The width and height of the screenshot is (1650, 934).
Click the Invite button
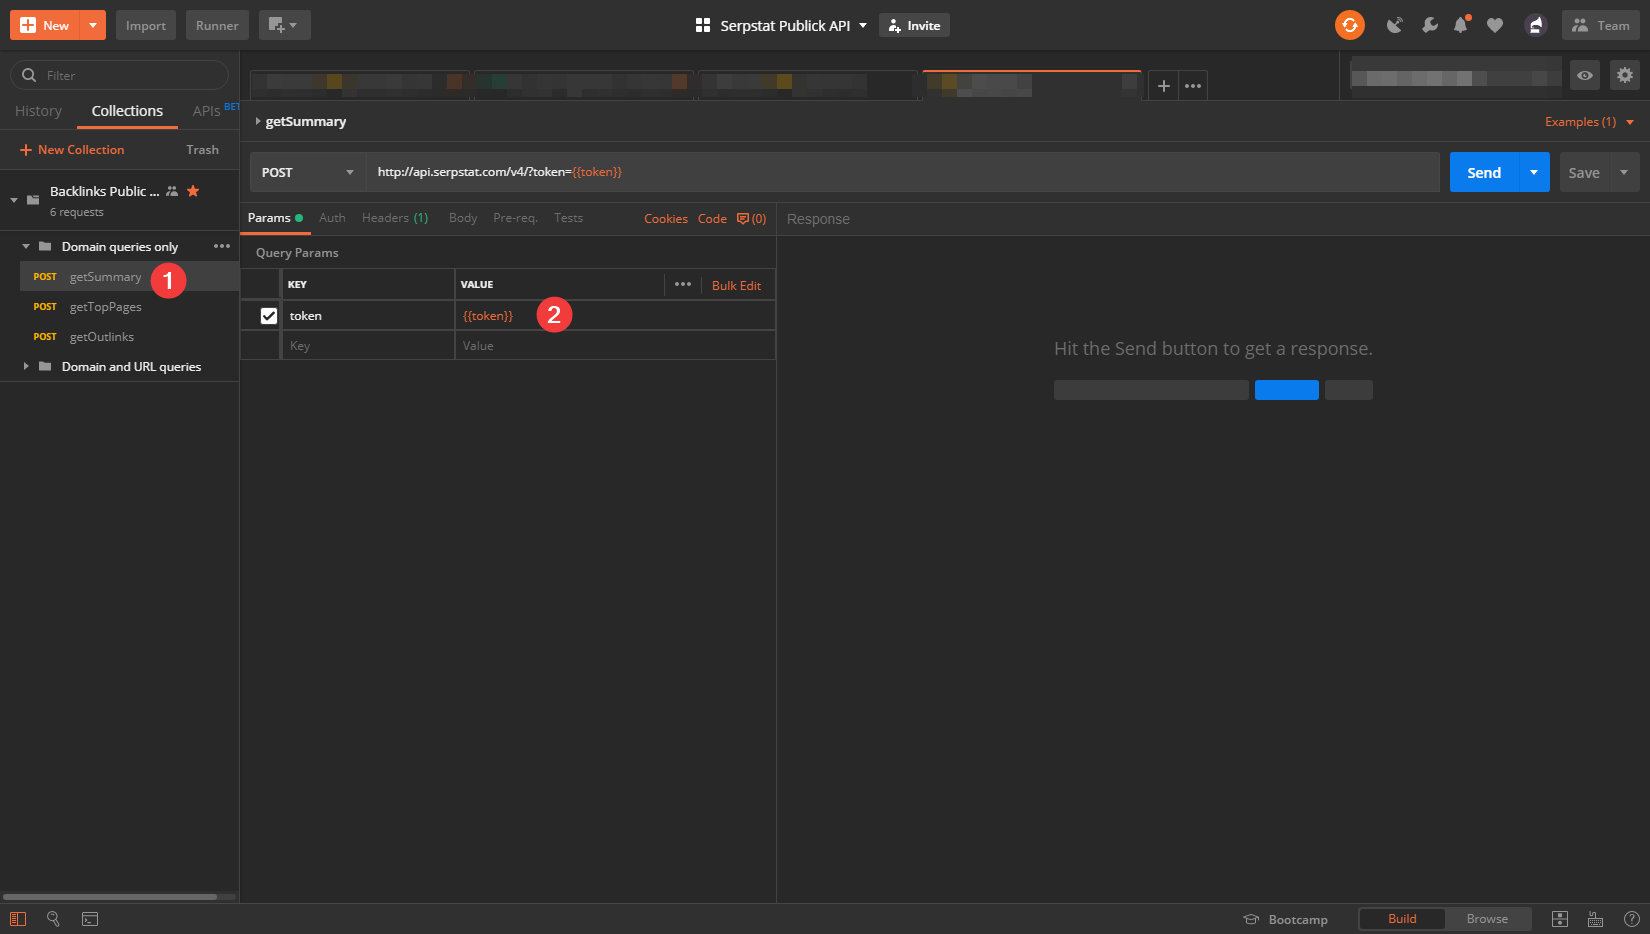914,25
